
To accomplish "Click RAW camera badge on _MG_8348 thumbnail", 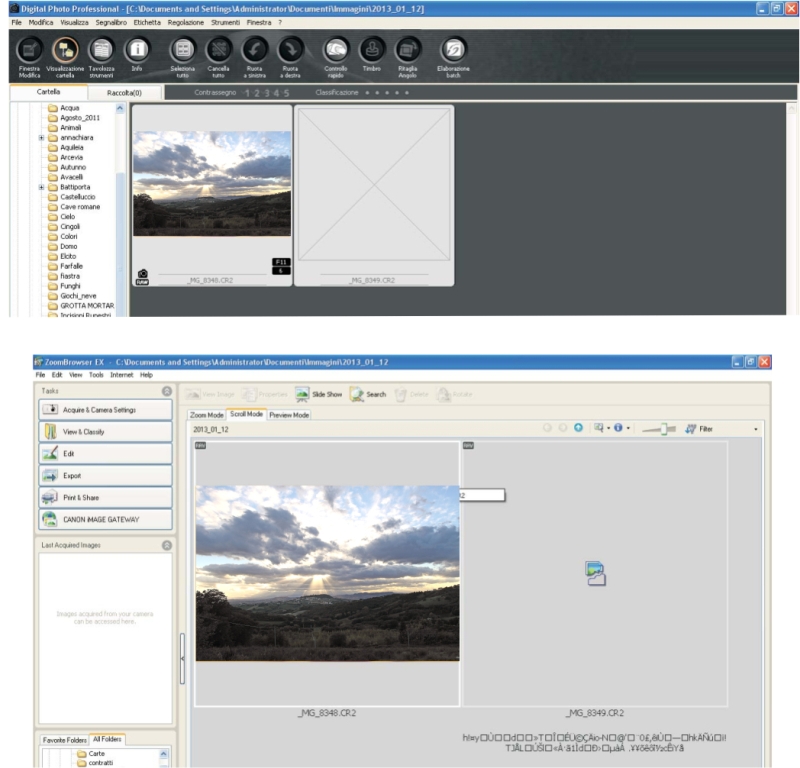I will coord(142,277).
